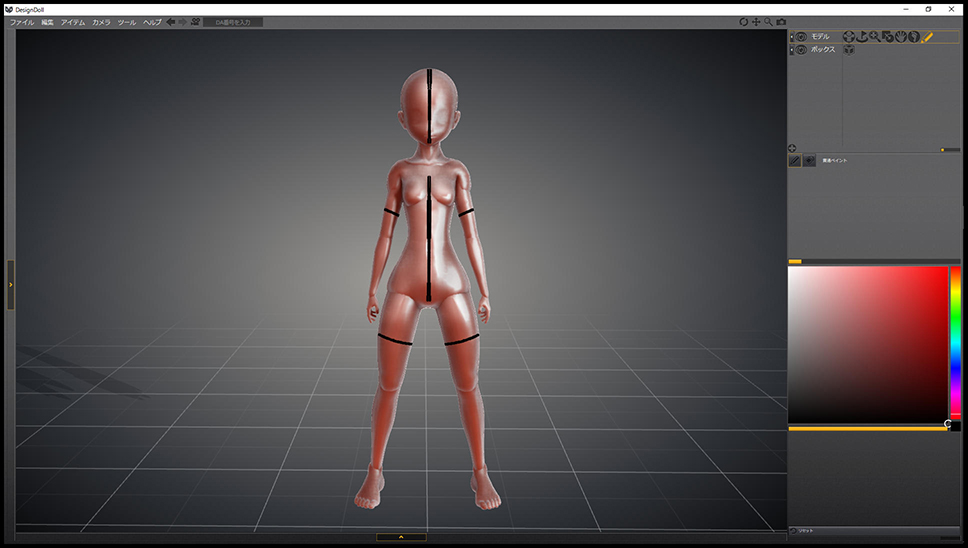The width and height of the screenshot is (968, 548).
Task: Expand the left side panel arrow
Action: pos(10,284)
